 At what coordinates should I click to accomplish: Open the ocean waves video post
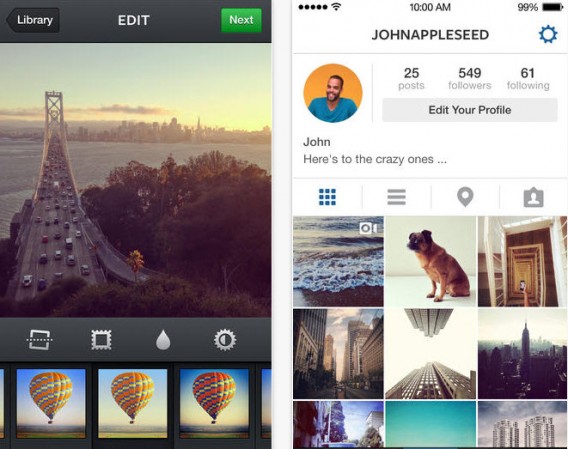tap(338, 261)
